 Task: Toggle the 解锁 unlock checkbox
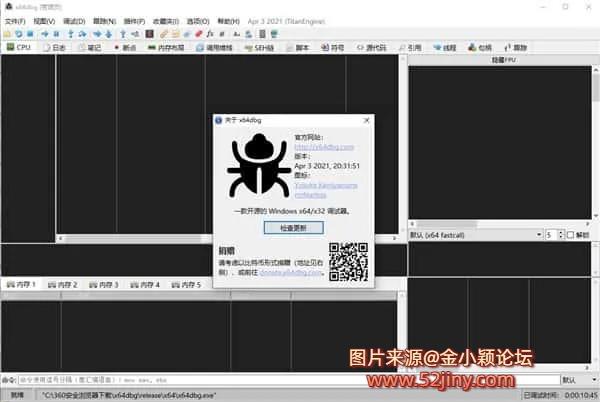(x=570, y=235)
